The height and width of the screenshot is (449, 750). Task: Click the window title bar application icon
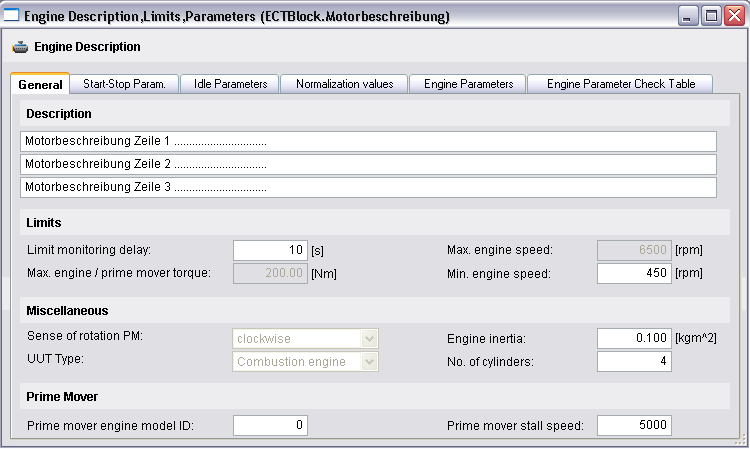coord(11,15)
